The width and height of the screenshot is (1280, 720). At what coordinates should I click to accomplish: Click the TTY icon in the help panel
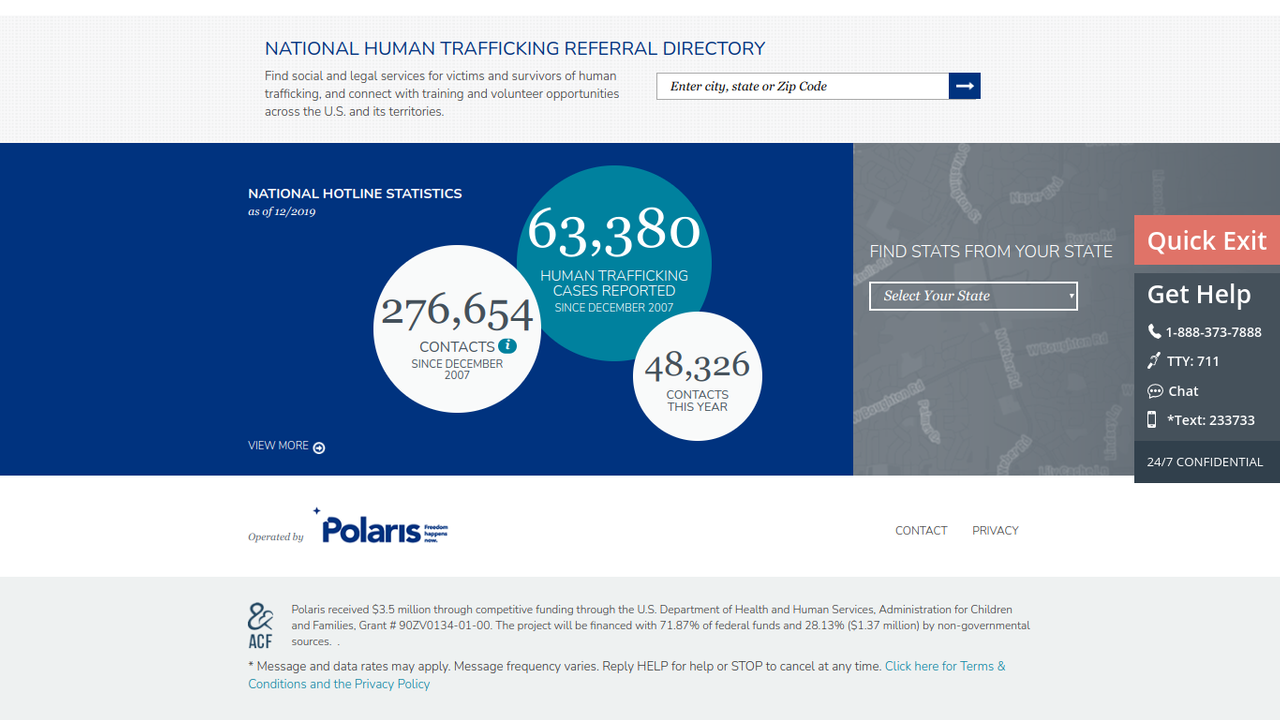tap(1154, 361)
